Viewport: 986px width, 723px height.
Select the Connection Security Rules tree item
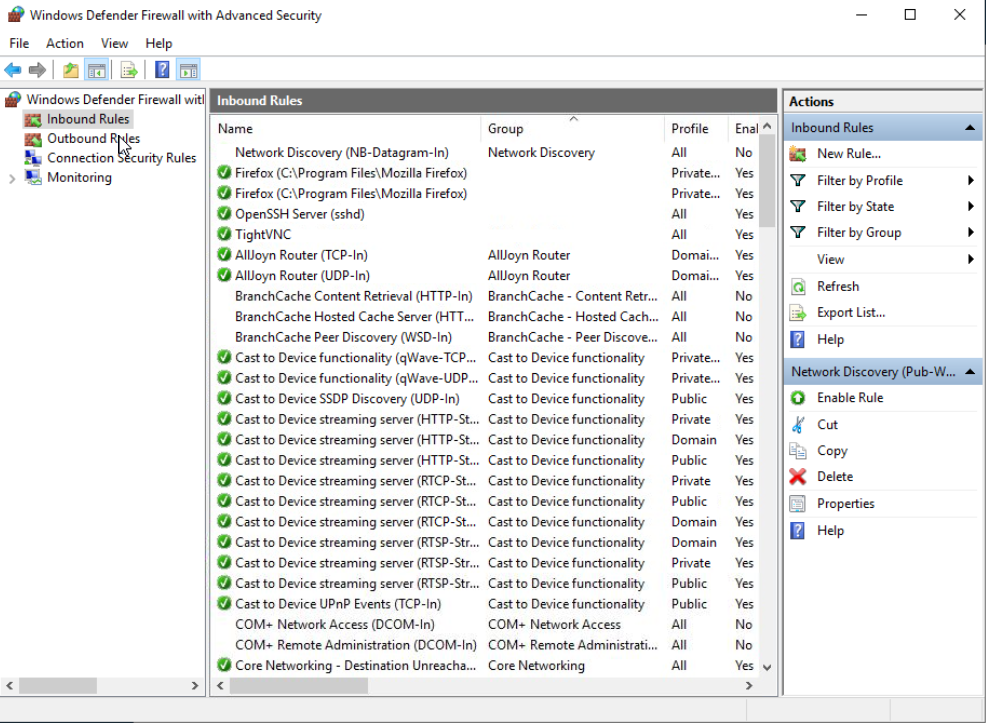(121, 158)
